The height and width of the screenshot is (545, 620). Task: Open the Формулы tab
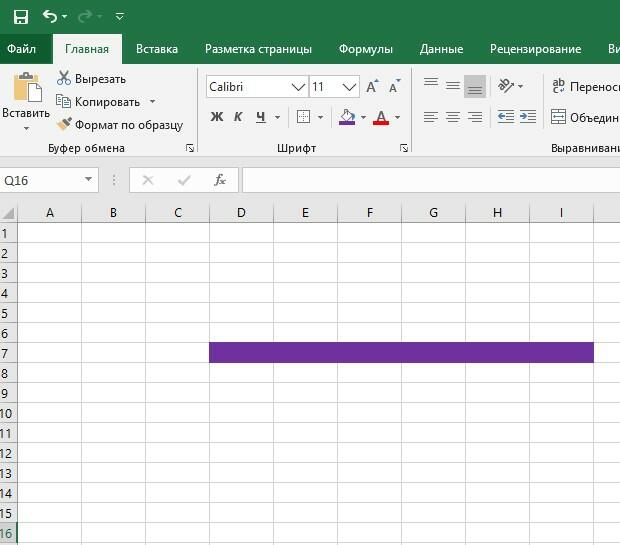(366, 49)
